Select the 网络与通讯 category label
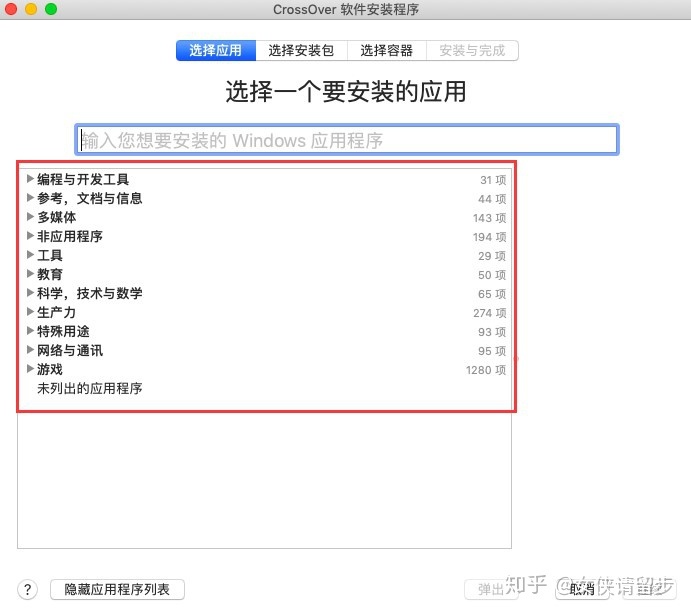 (x=70, y=350)
